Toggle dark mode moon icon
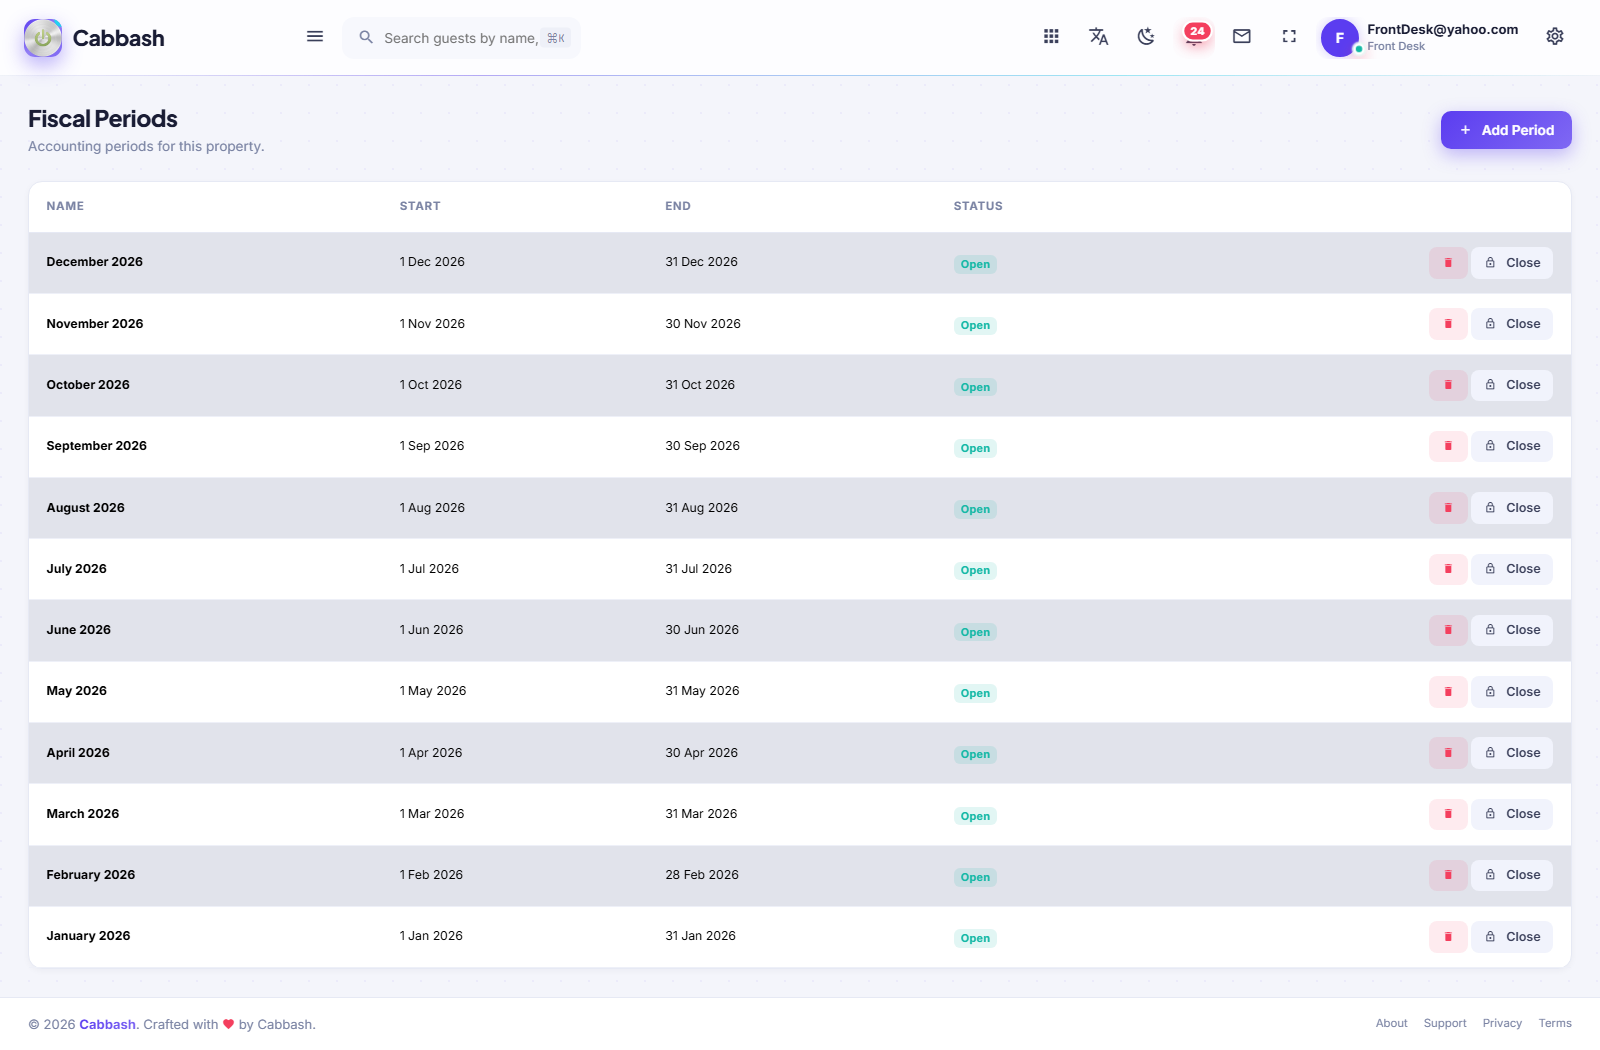Image resolution: width=1600 pixels, height=1050 pixels. (x=1146, y=37)
